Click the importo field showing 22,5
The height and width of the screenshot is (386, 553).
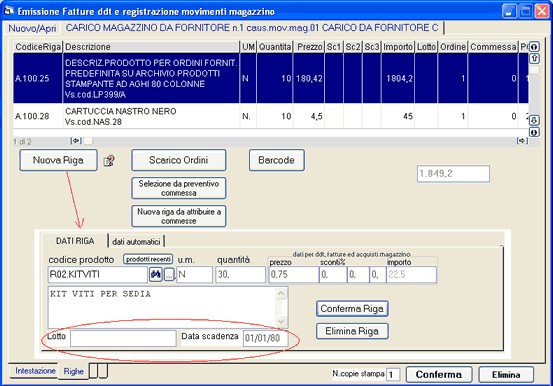click(x=411, y=275)
